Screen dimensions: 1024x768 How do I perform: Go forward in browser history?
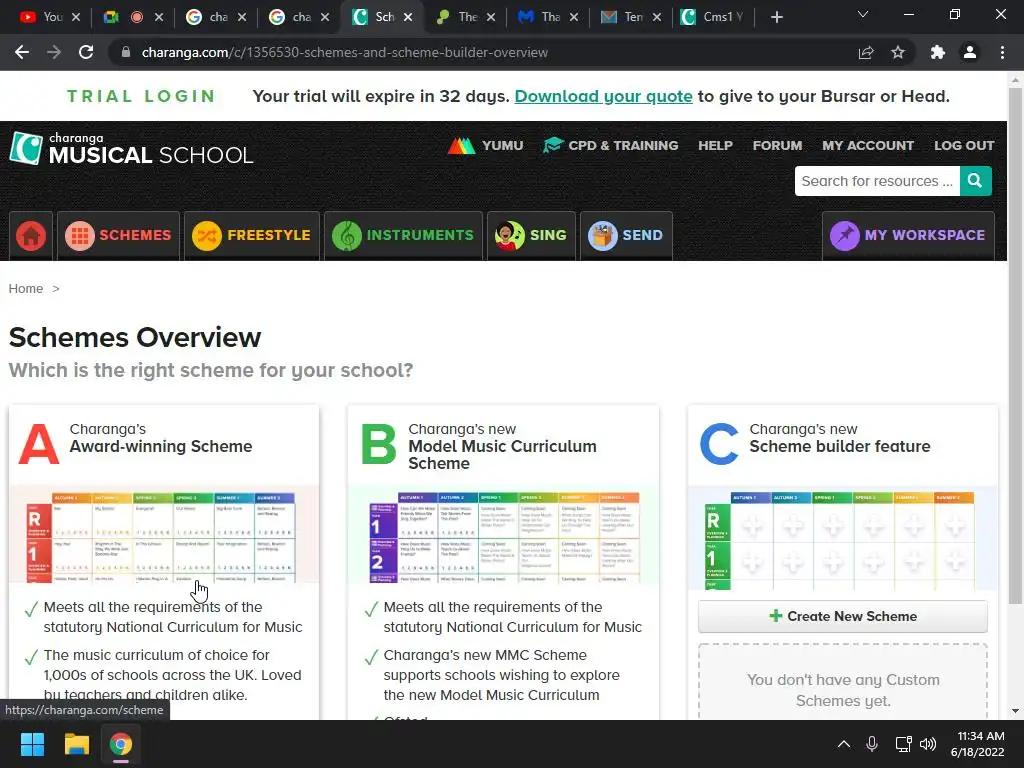(54, 52)
